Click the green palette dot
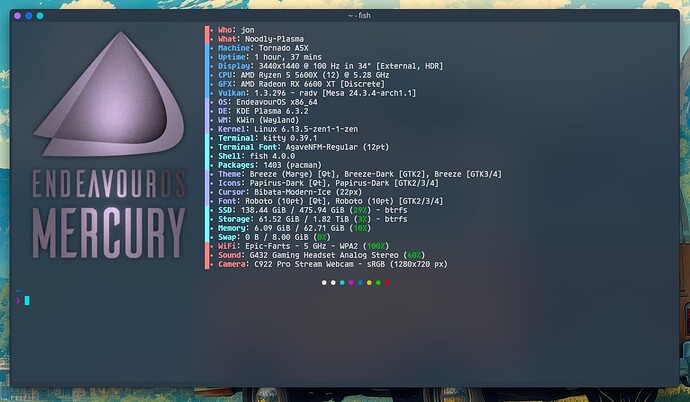The width and height of the screenshot is (690, 402). tap(378, 283)
